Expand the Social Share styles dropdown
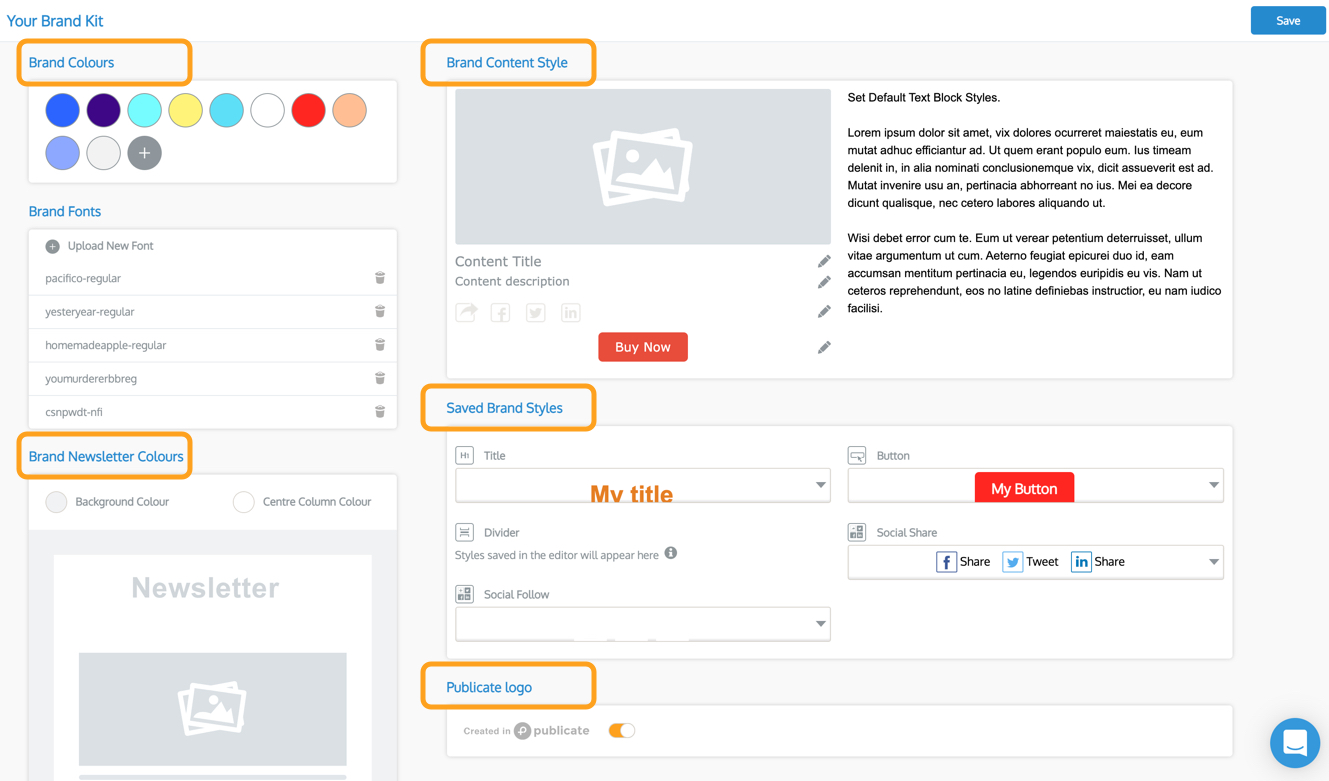 click(1213, 561)
